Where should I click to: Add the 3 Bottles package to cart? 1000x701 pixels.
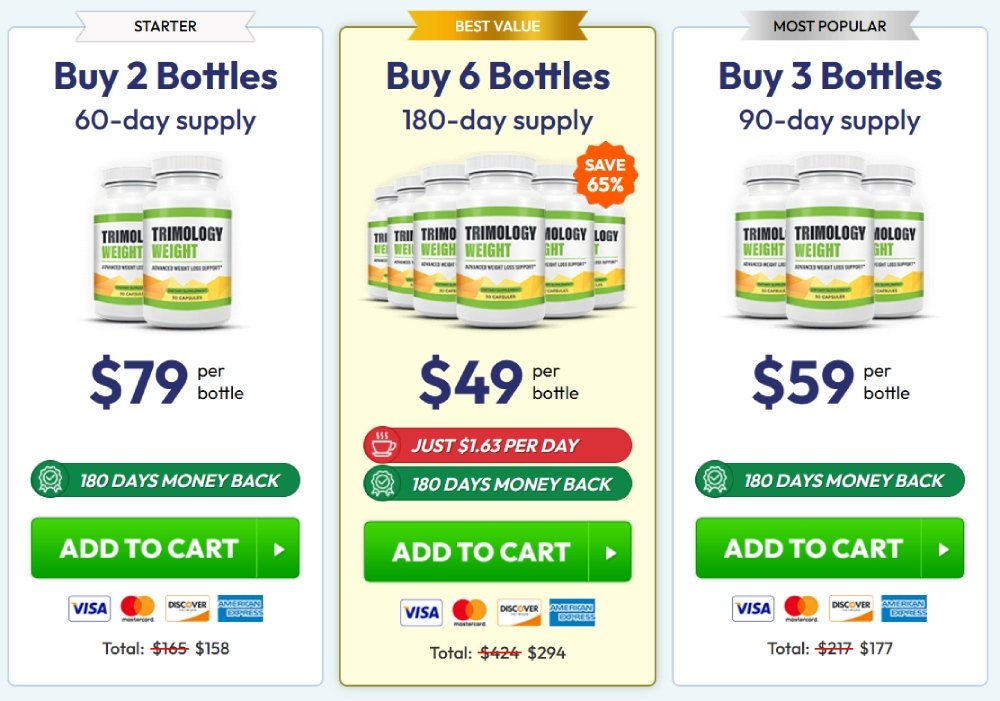pyautogui.click(x=829, y=548)
